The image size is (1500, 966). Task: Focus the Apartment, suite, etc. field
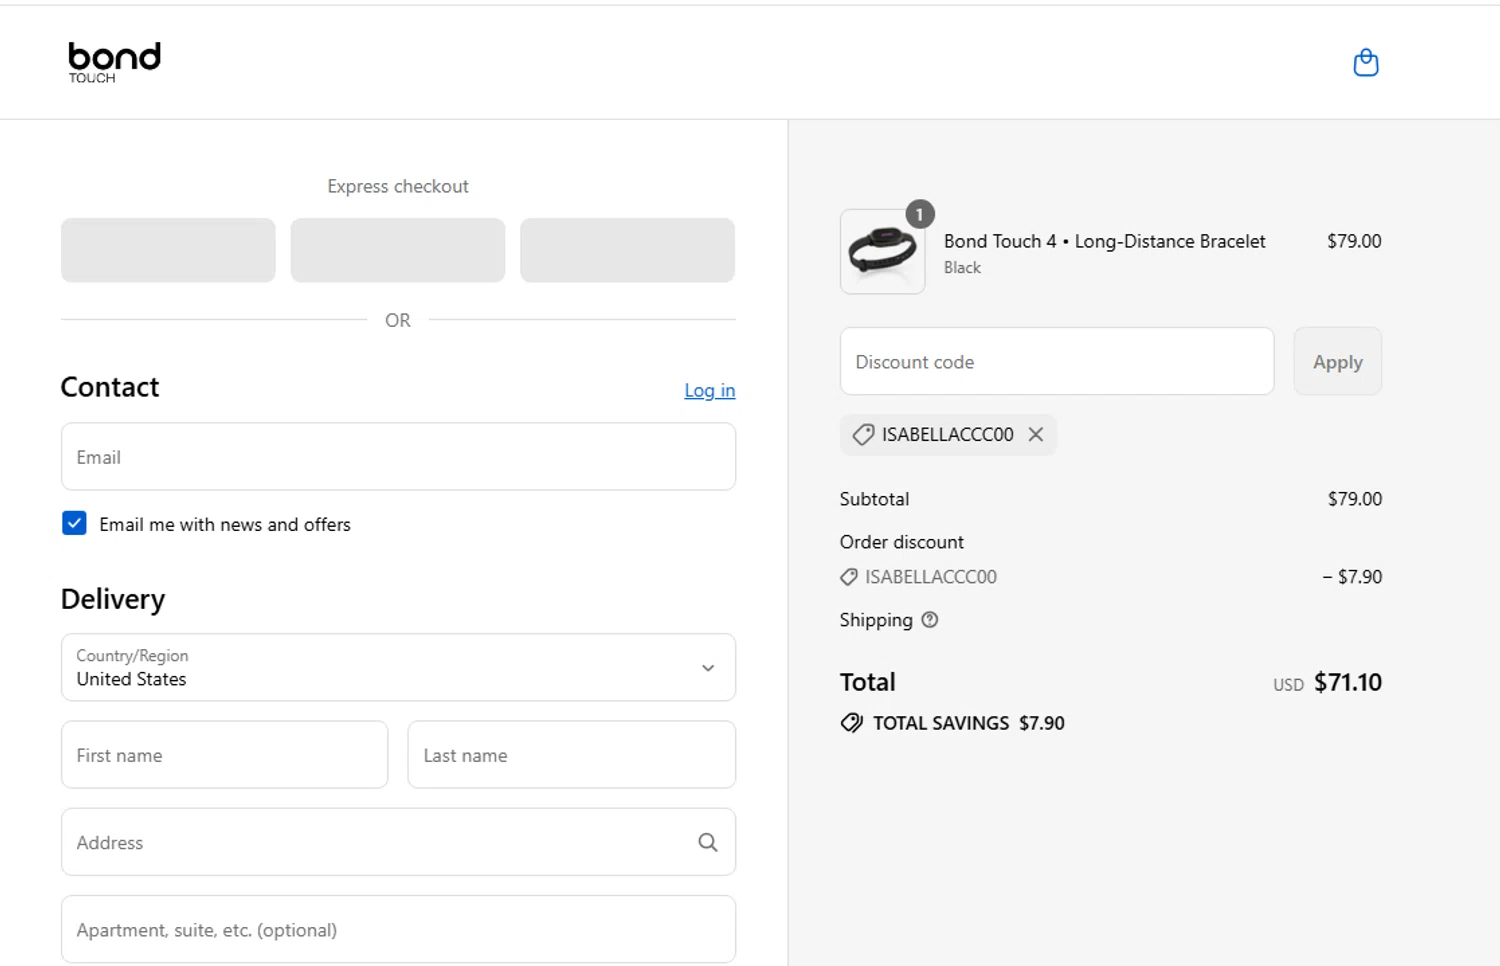(398, 929)
